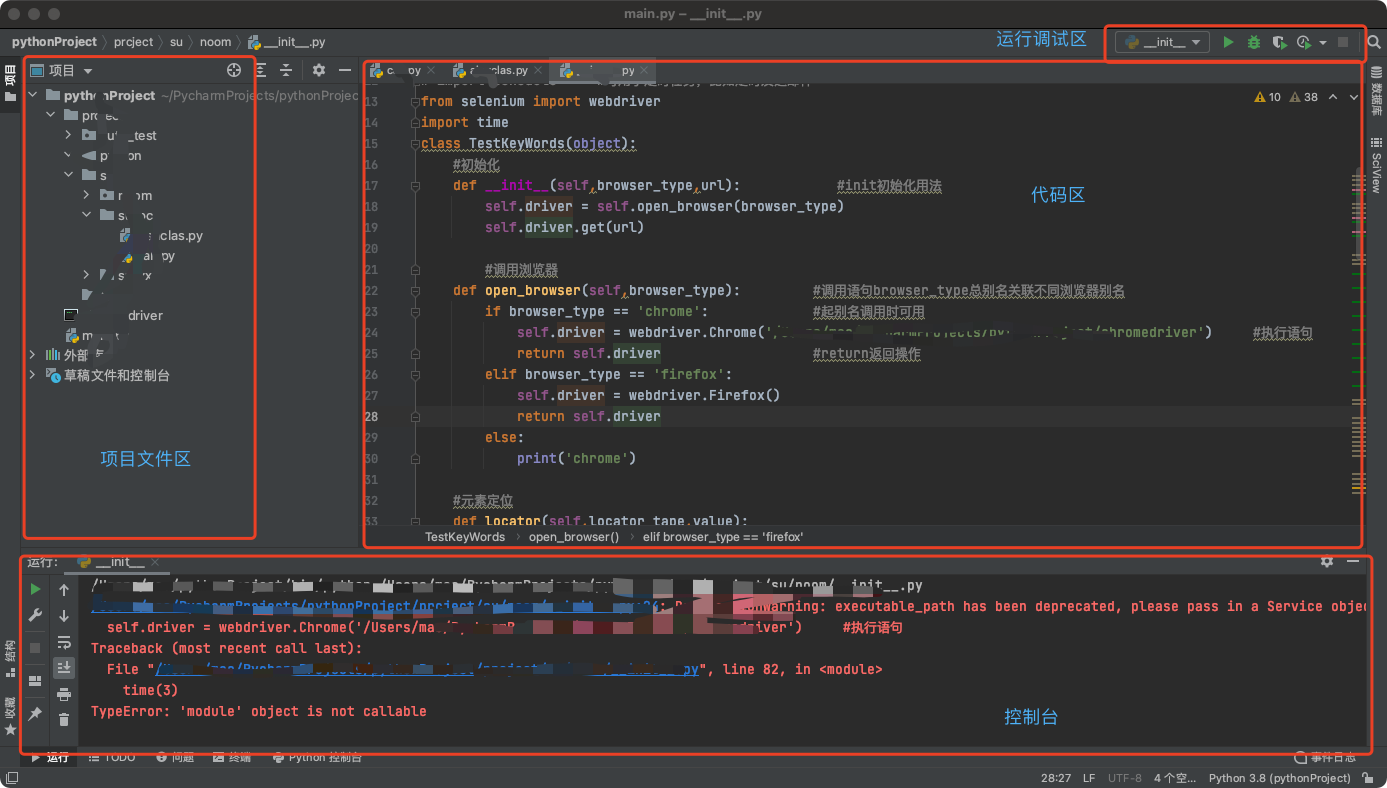1387x788 pixels.
Task: Open Search Everywhere magnifier icon
Action: pos(1374,42)
